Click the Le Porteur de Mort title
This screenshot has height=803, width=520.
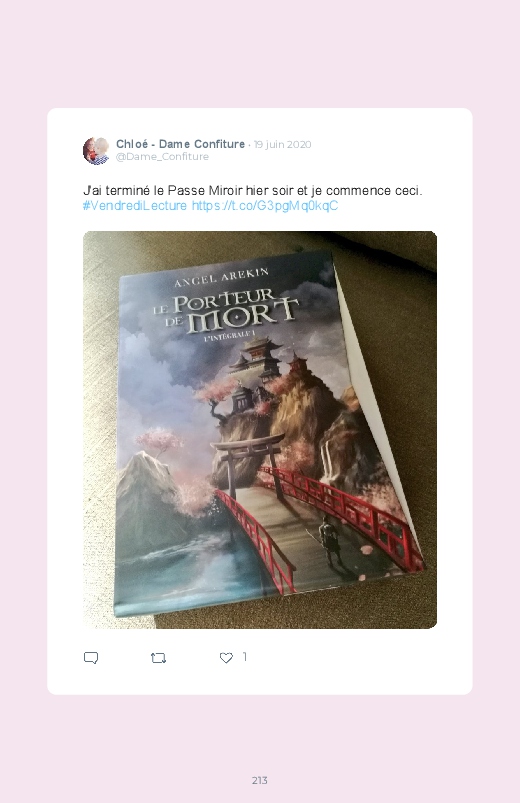[225, 312]
